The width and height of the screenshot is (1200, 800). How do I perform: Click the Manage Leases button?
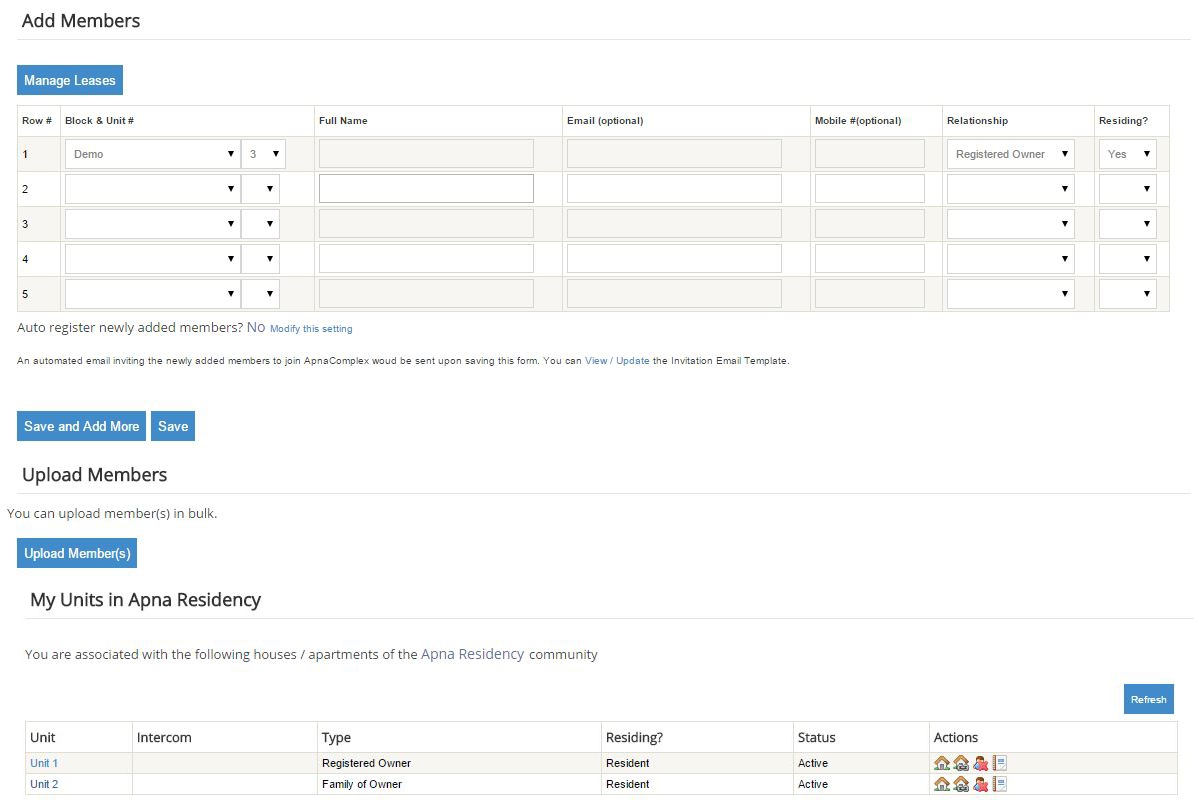point(70,80)
